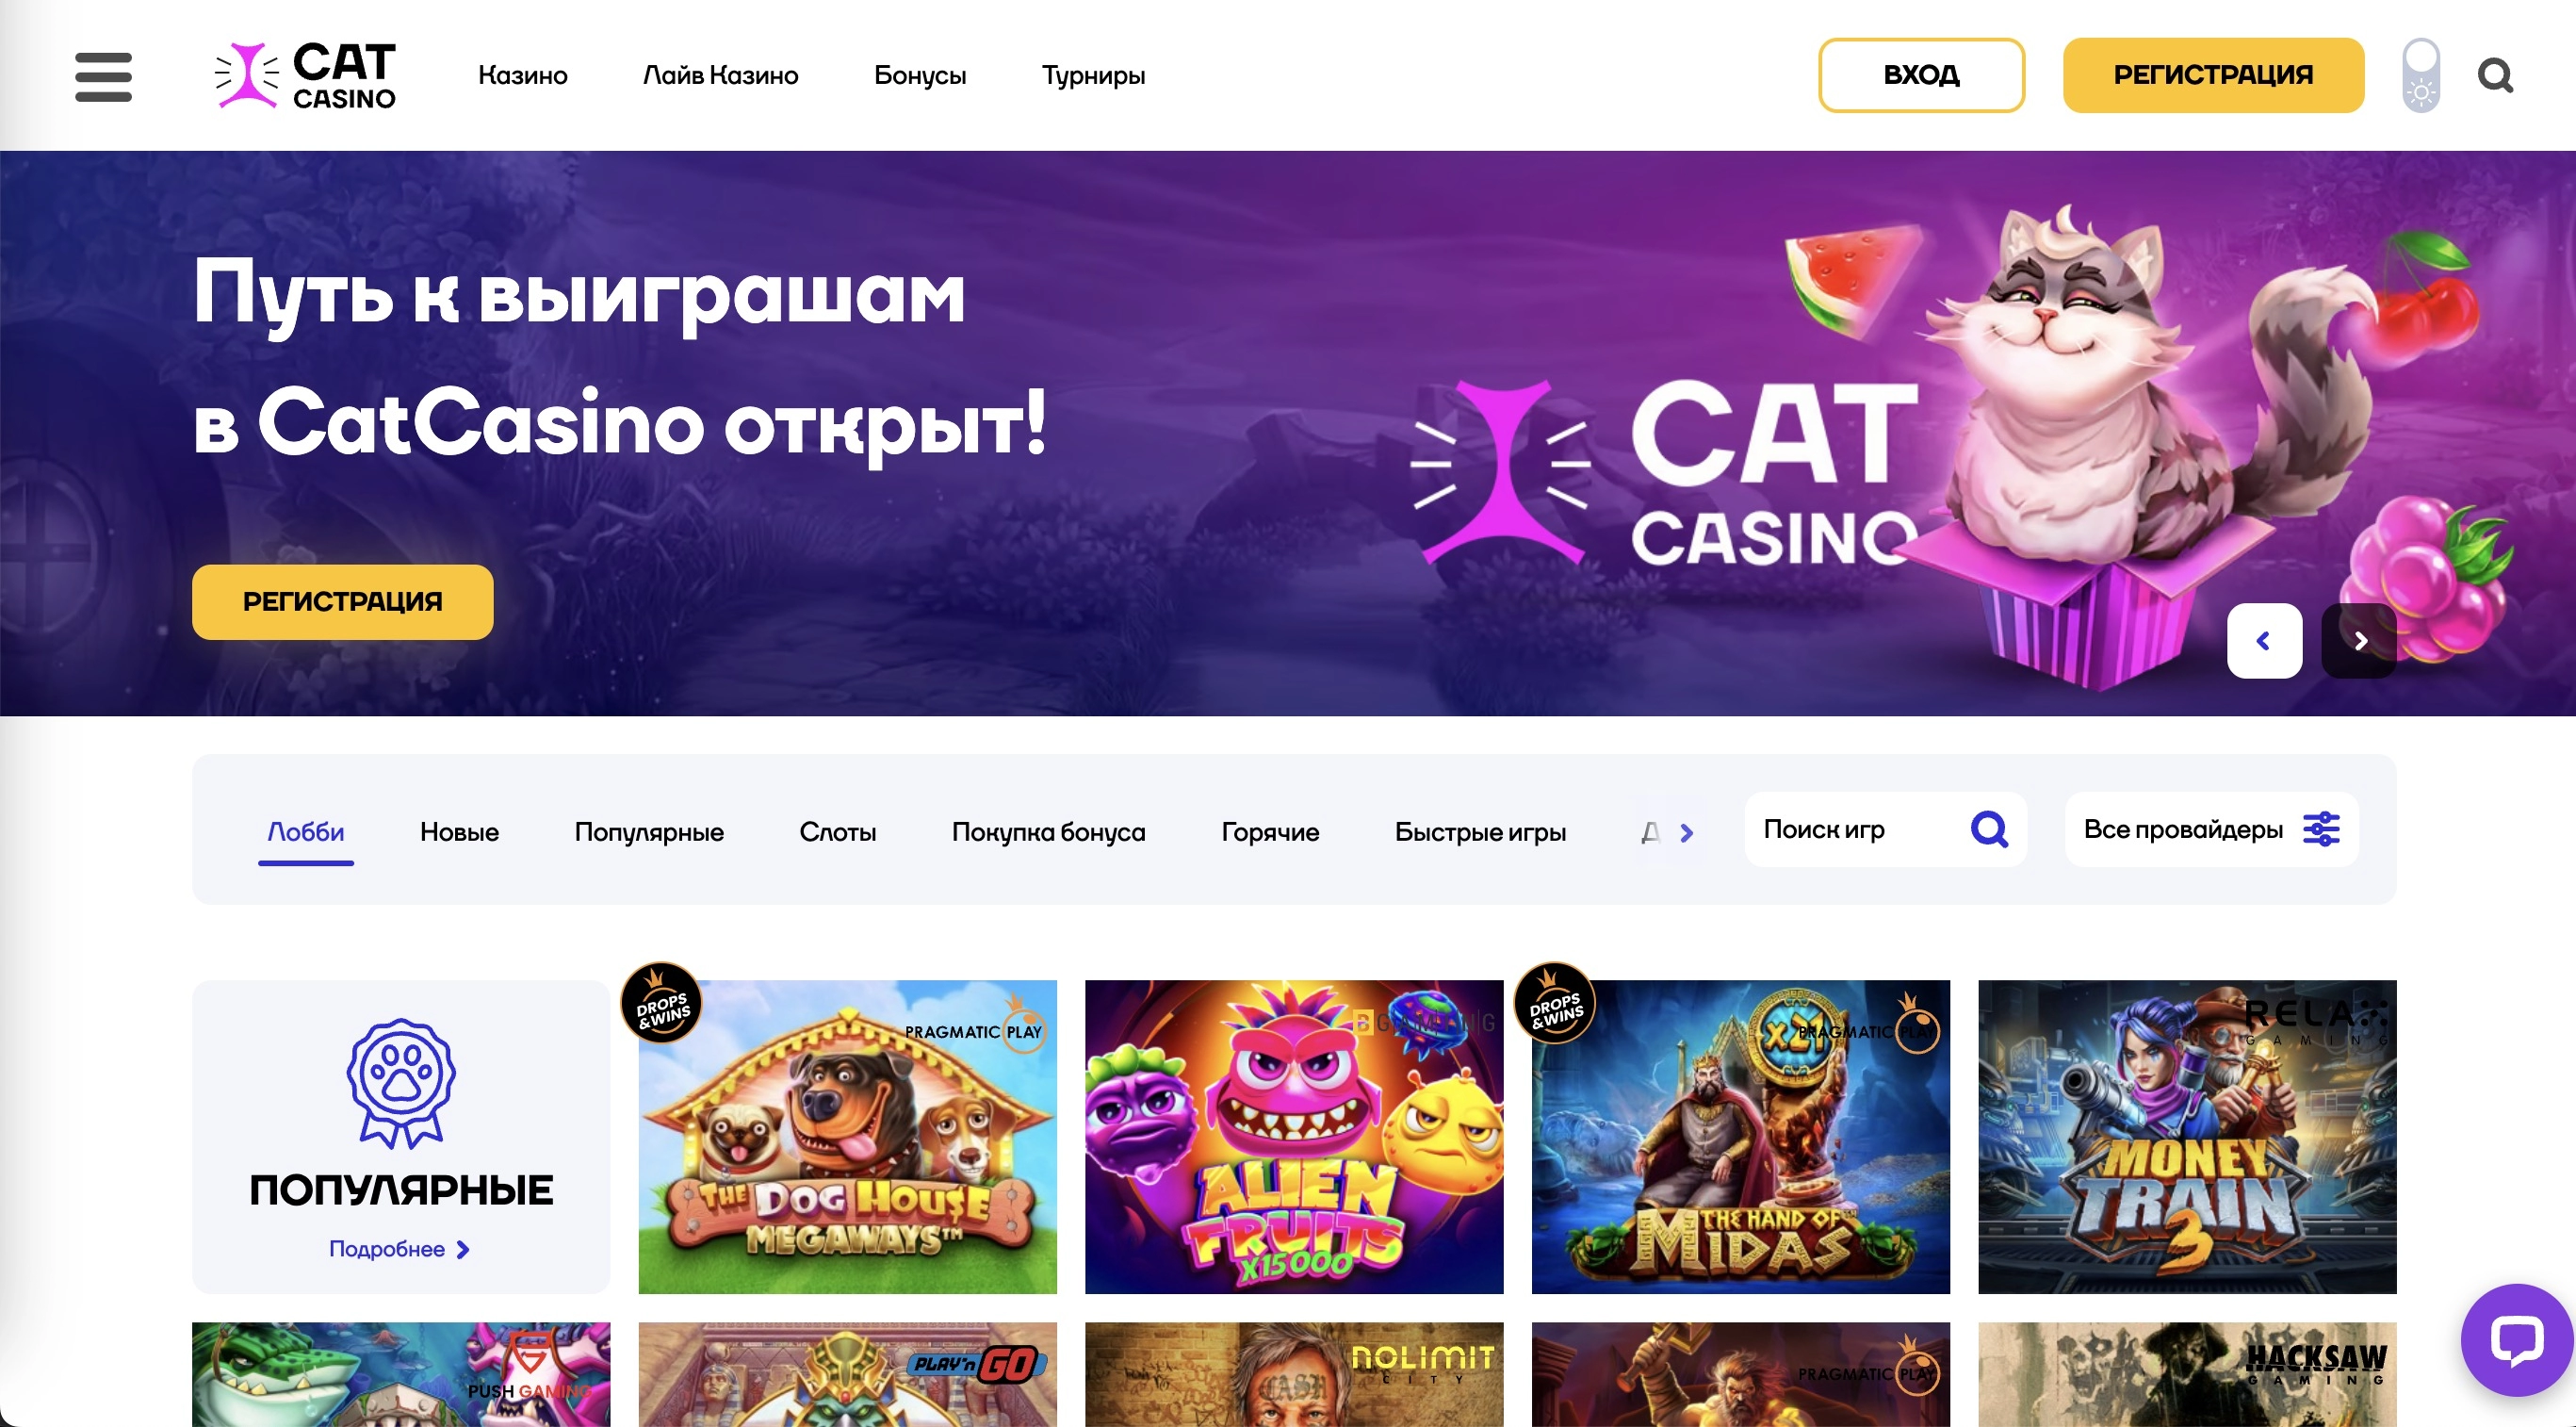Expand Популярные via the Подробнее arrow

coord(463,1249)
